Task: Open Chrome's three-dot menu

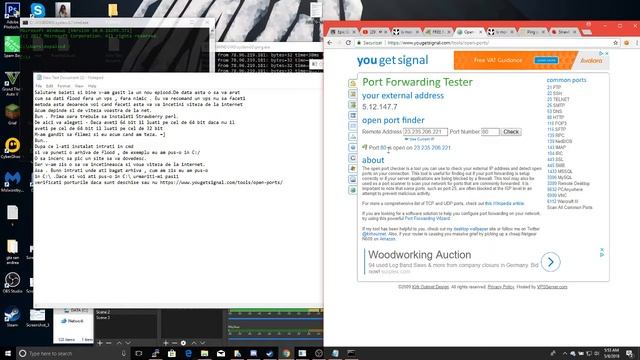Action: tap(637, 42)
